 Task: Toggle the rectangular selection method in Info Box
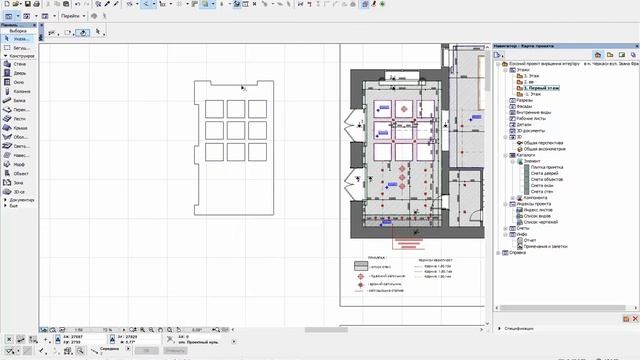(68, 33)
